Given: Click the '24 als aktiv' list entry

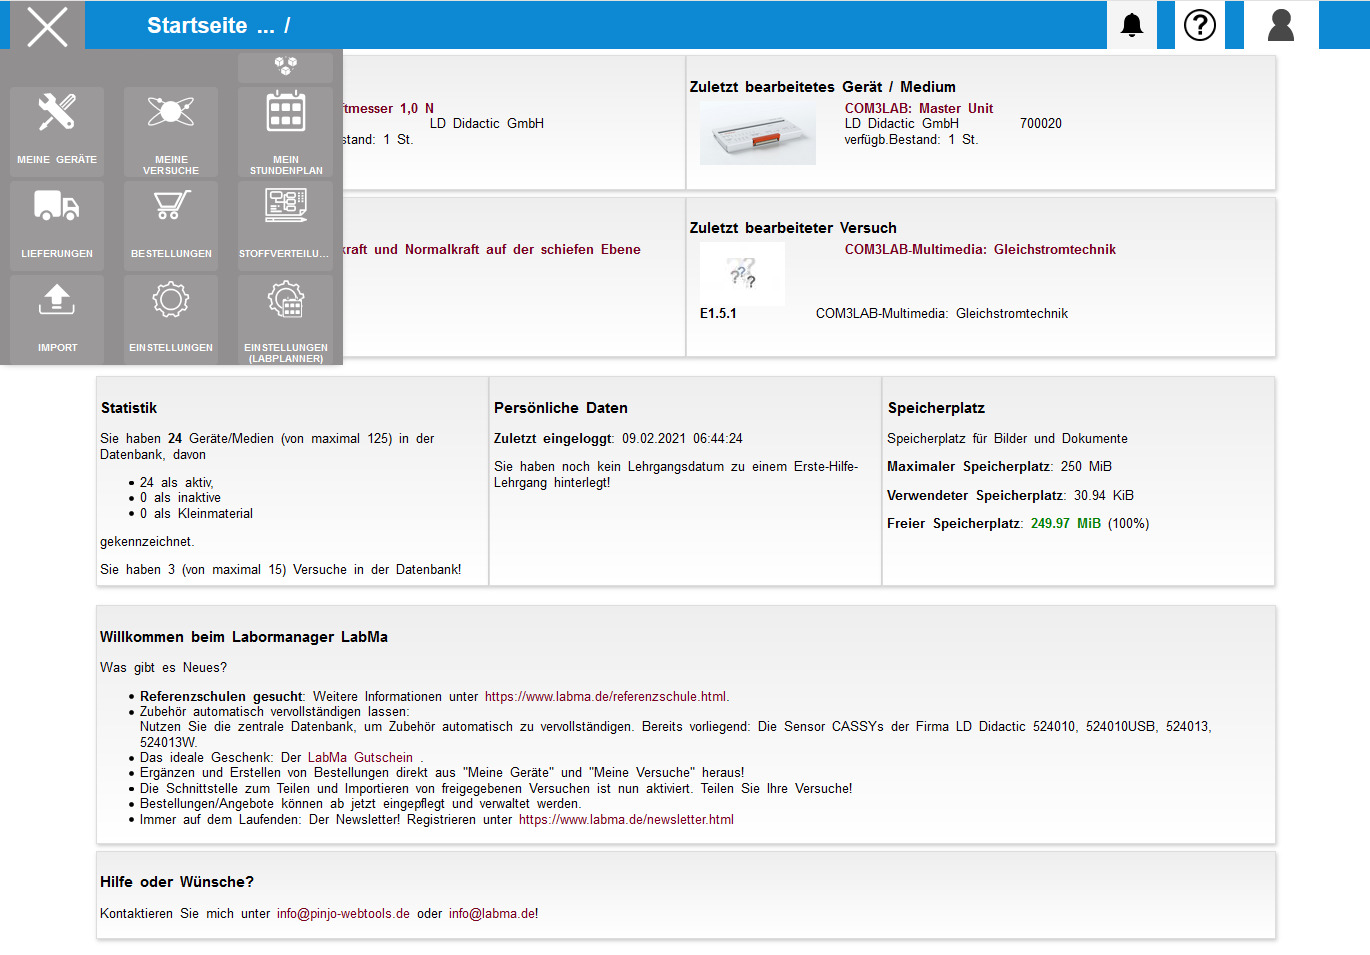Looking at the screenshot, I should point(176,483).
